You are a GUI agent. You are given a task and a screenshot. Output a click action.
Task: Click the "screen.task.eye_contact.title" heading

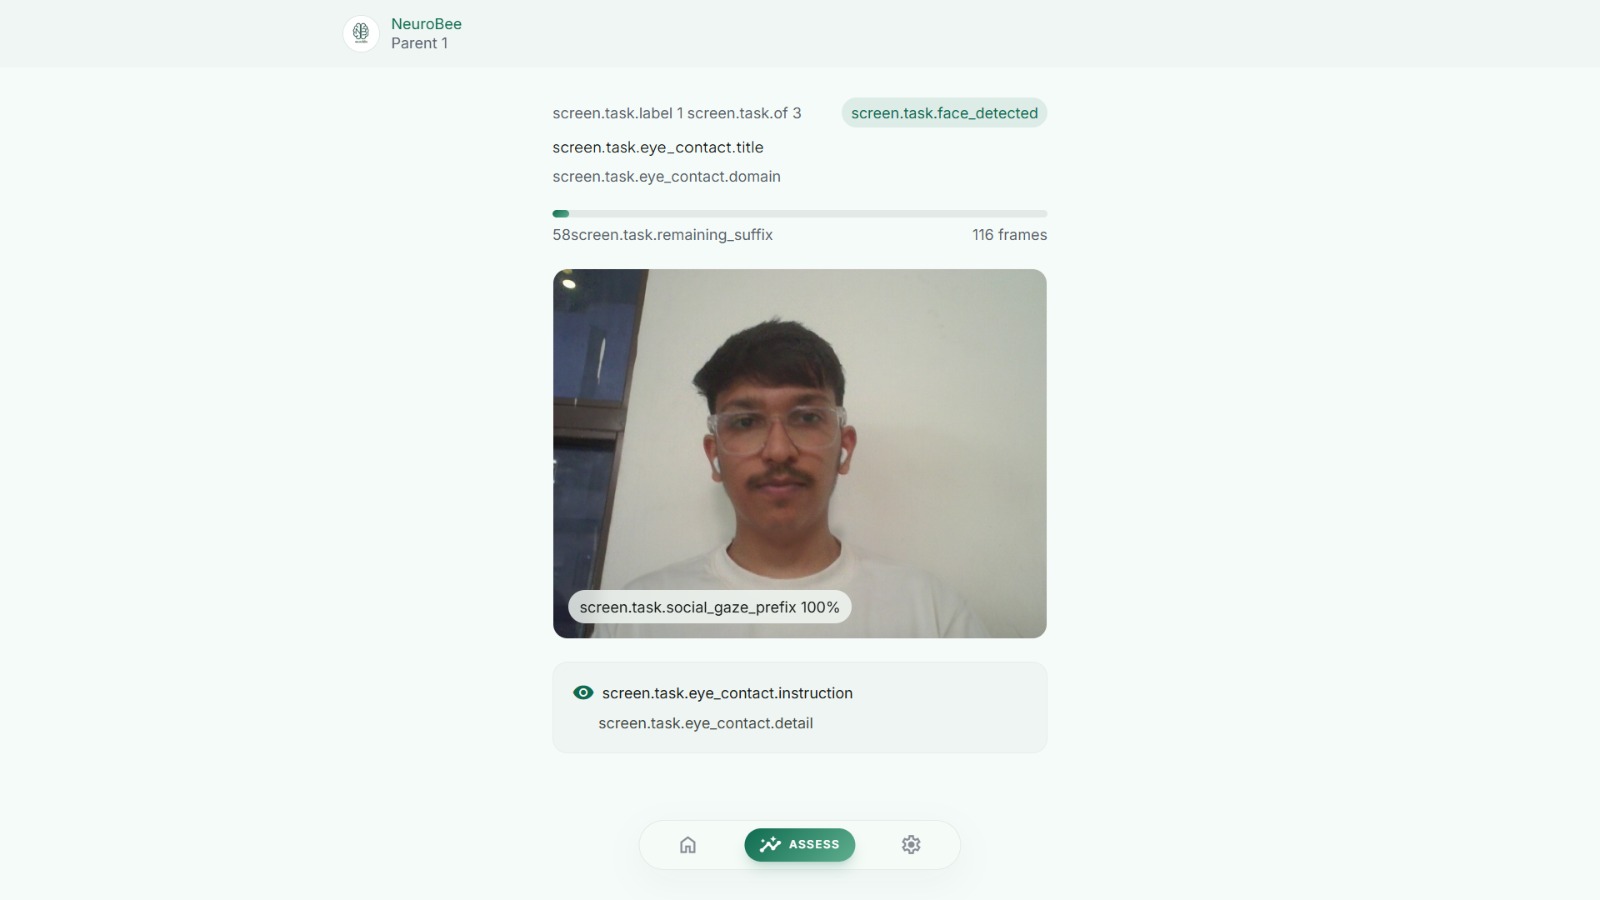point(658,147)
